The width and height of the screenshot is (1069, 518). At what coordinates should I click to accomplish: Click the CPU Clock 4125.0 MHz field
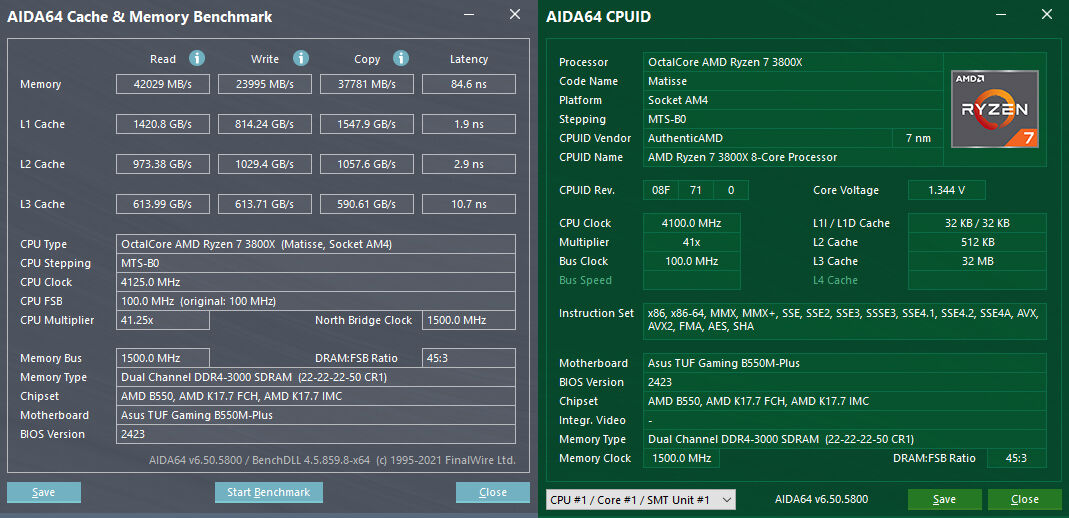point(316,282)
